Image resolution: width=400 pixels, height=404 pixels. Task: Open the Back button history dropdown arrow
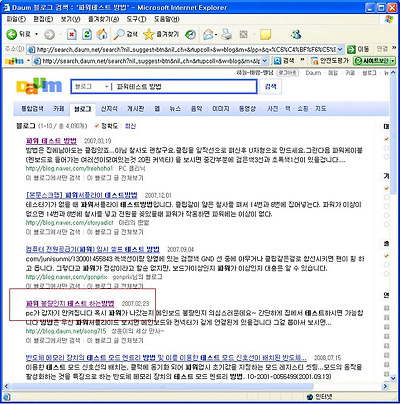(x=36, y=34)
